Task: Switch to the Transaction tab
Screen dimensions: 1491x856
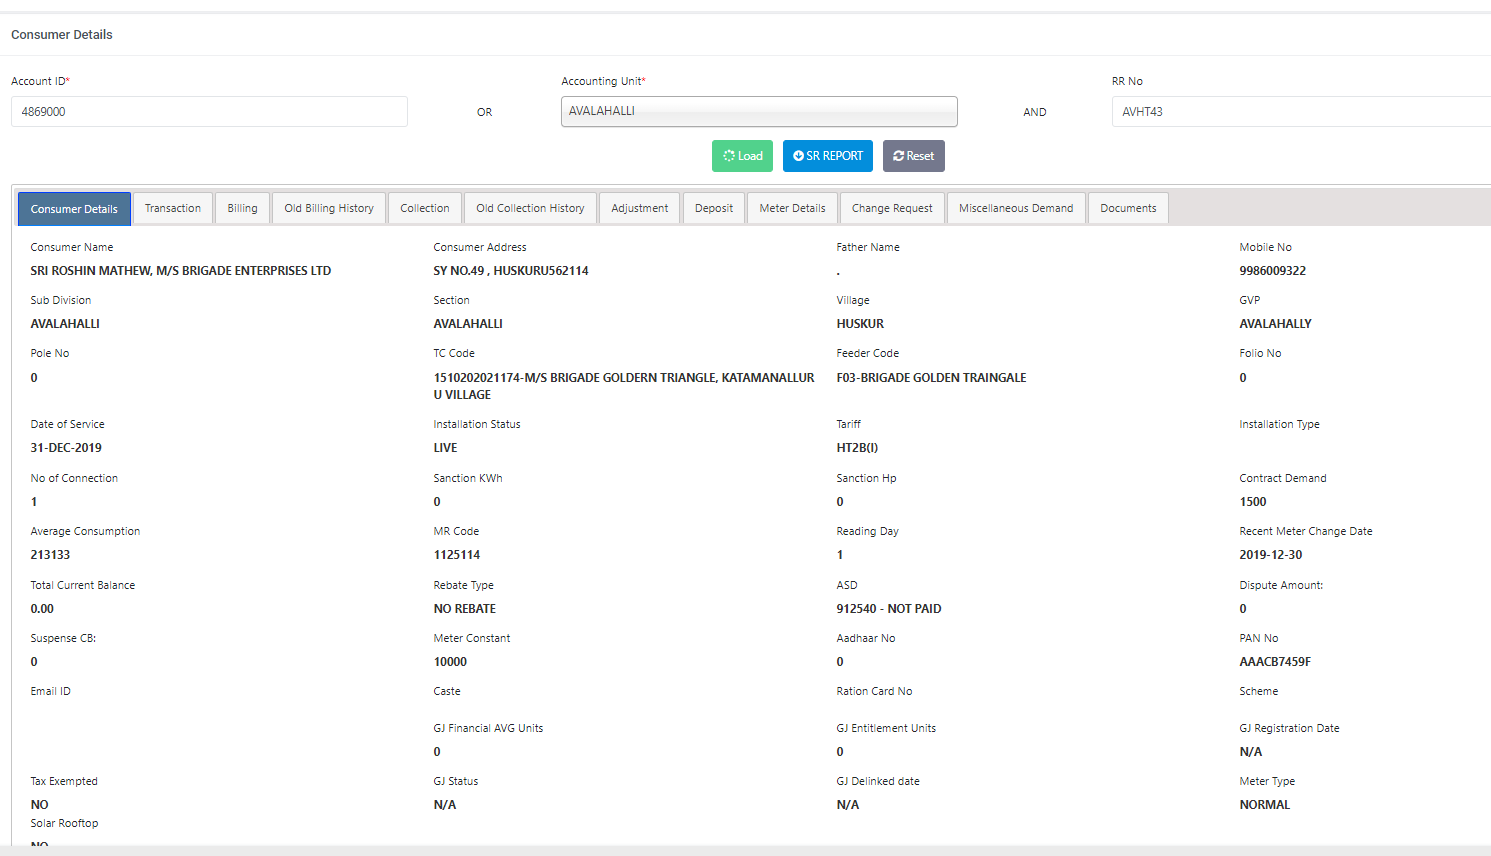Action: pyautogui.click(x=173, y=208)
